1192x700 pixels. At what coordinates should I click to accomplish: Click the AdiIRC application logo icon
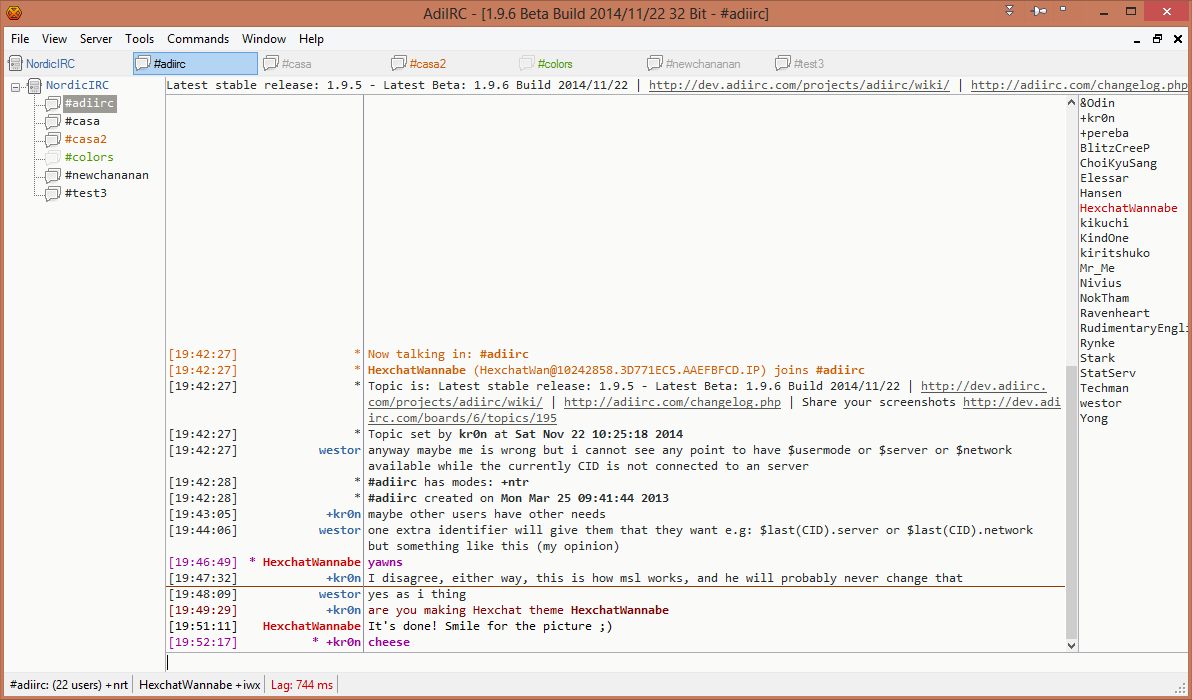[13, 13]
